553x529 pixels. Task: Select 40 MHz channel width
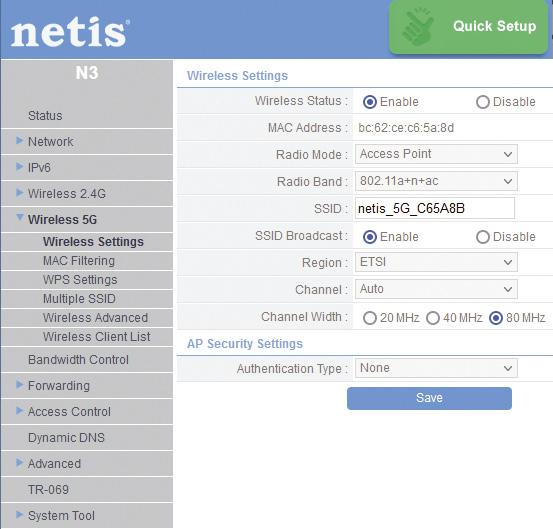[433, 318]
